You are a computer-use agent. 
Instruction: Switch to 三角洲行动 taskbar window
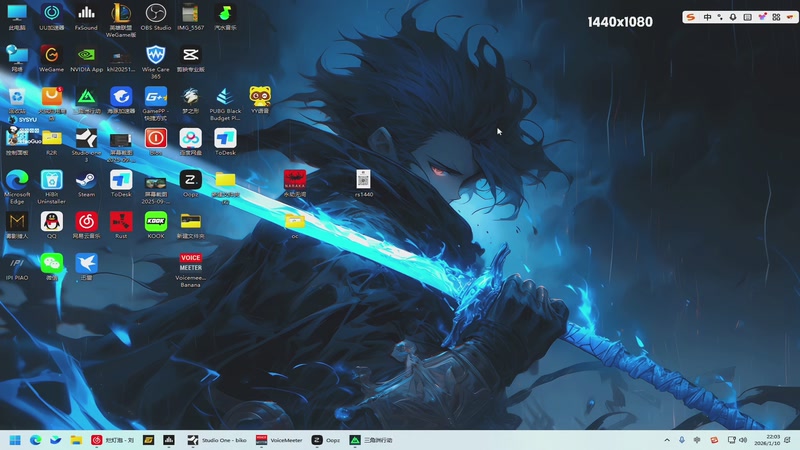click(x=371, y=440)
